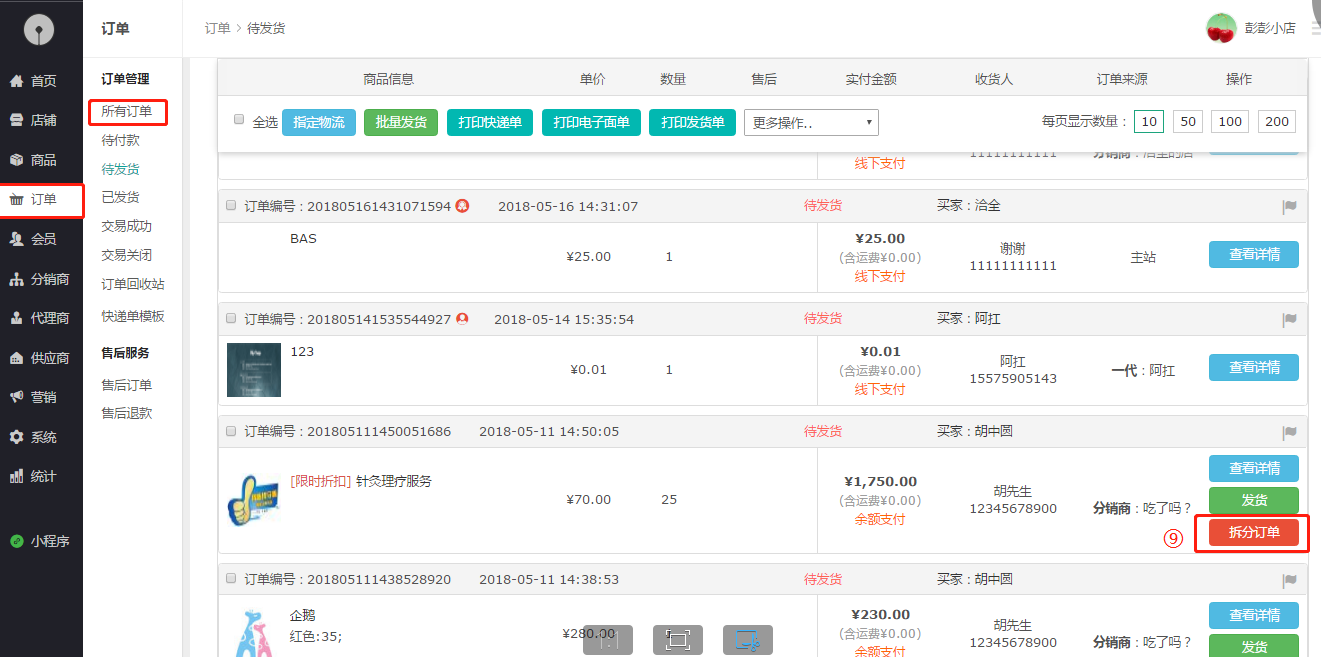The width and height of the screenshot is (1321, 657).
Task: Click the 批量发货 batch ship button
Action: [401, 122]
